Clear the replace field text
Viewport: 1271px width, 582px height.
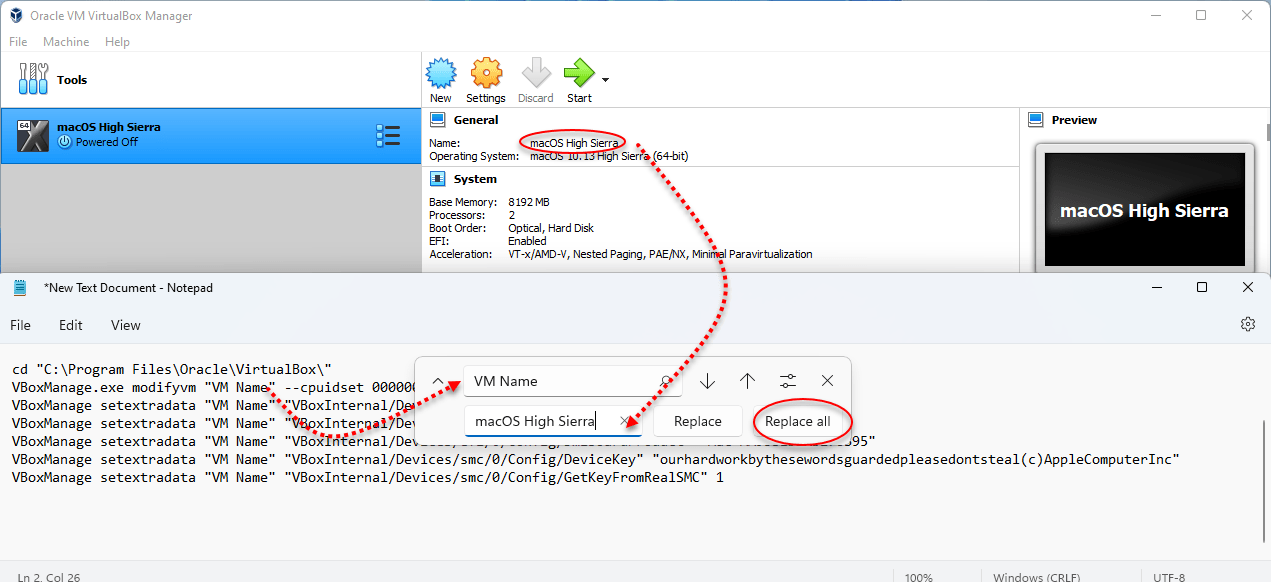[625, 421]
